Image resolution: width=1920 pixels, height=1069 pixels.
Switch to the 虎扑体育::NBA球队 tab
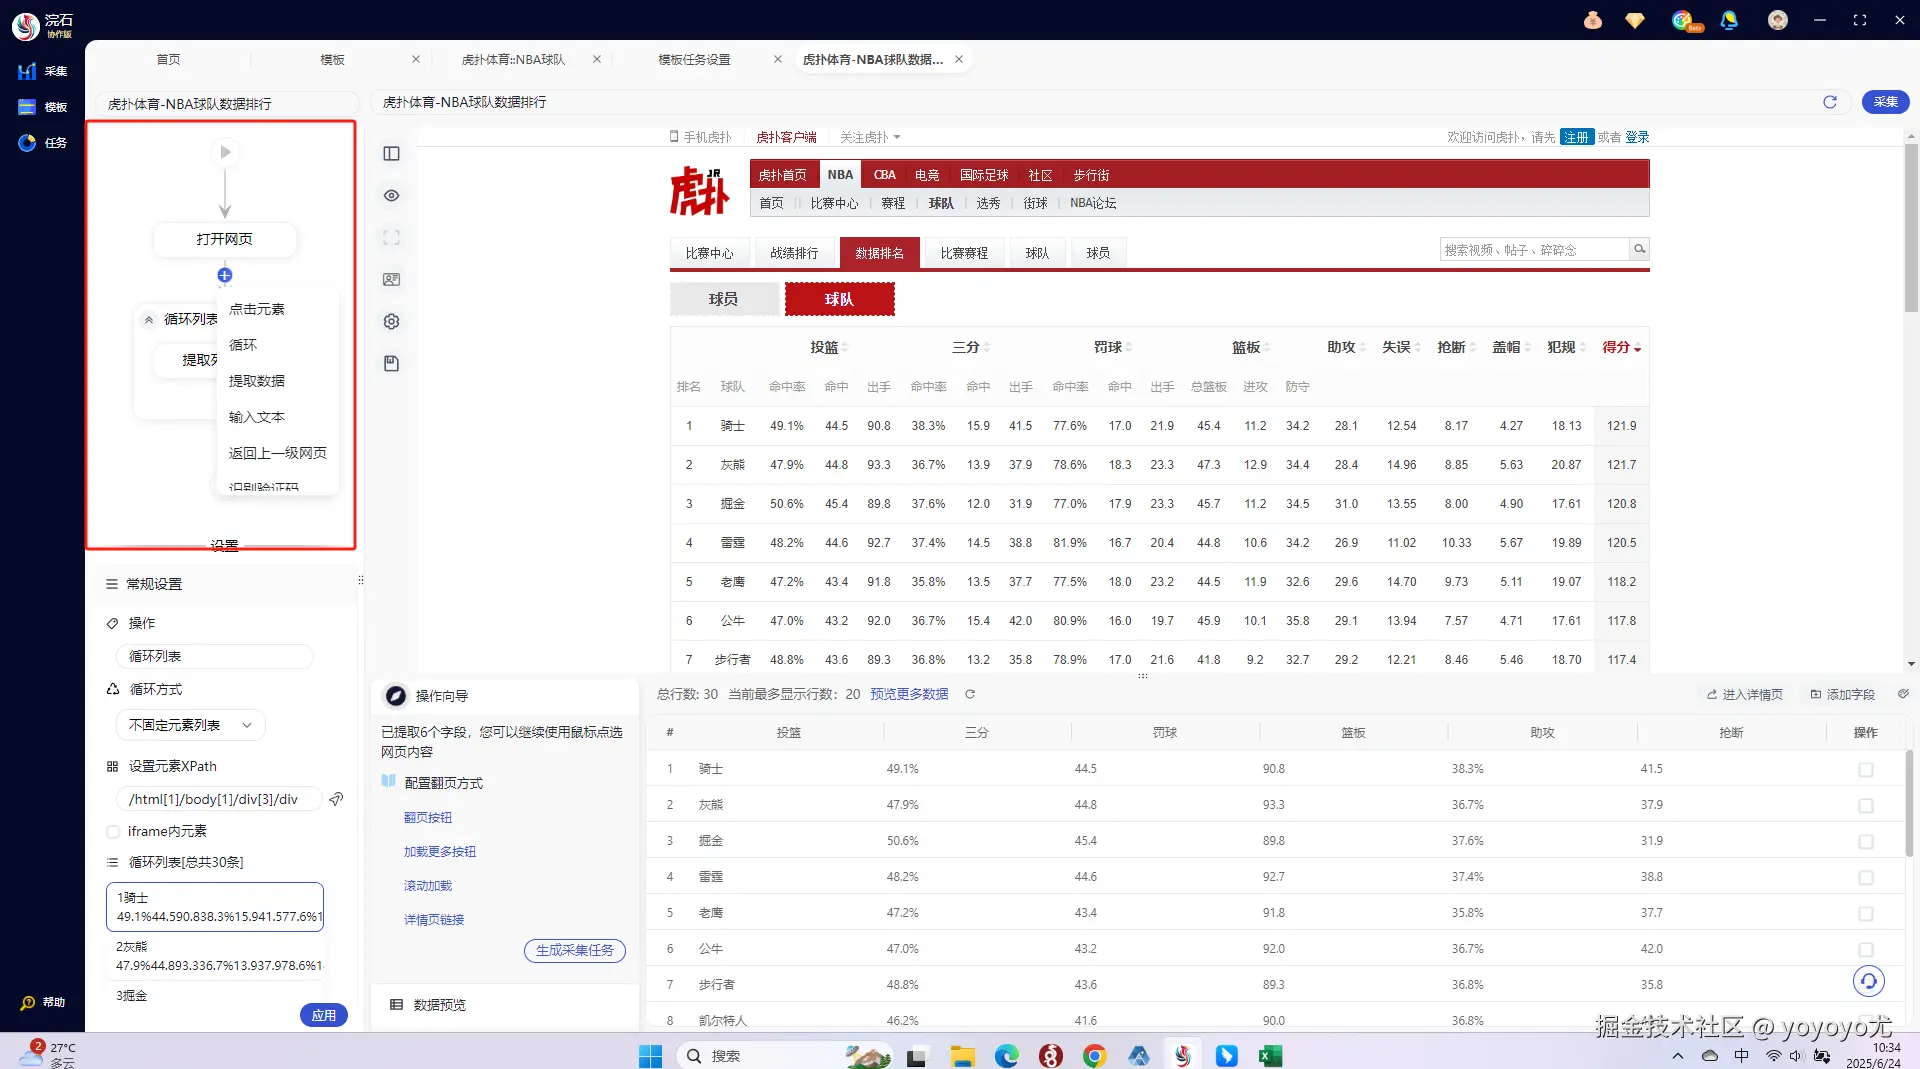click(513, 60)
